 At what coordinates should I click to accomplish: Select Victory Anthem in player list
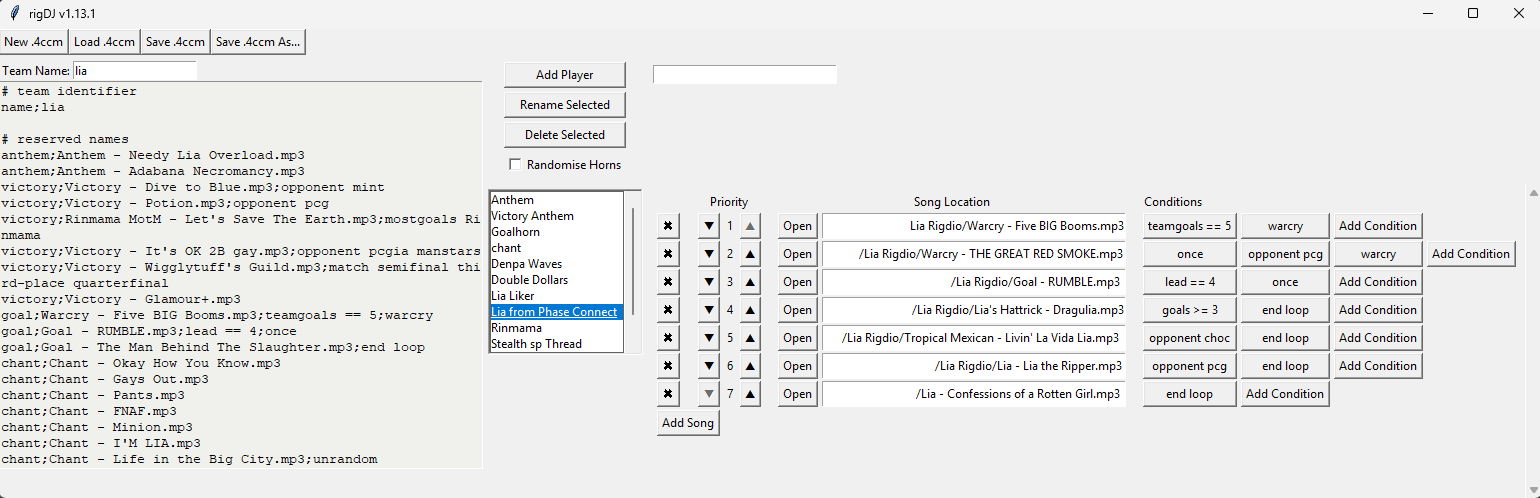[x=556, y=216]
